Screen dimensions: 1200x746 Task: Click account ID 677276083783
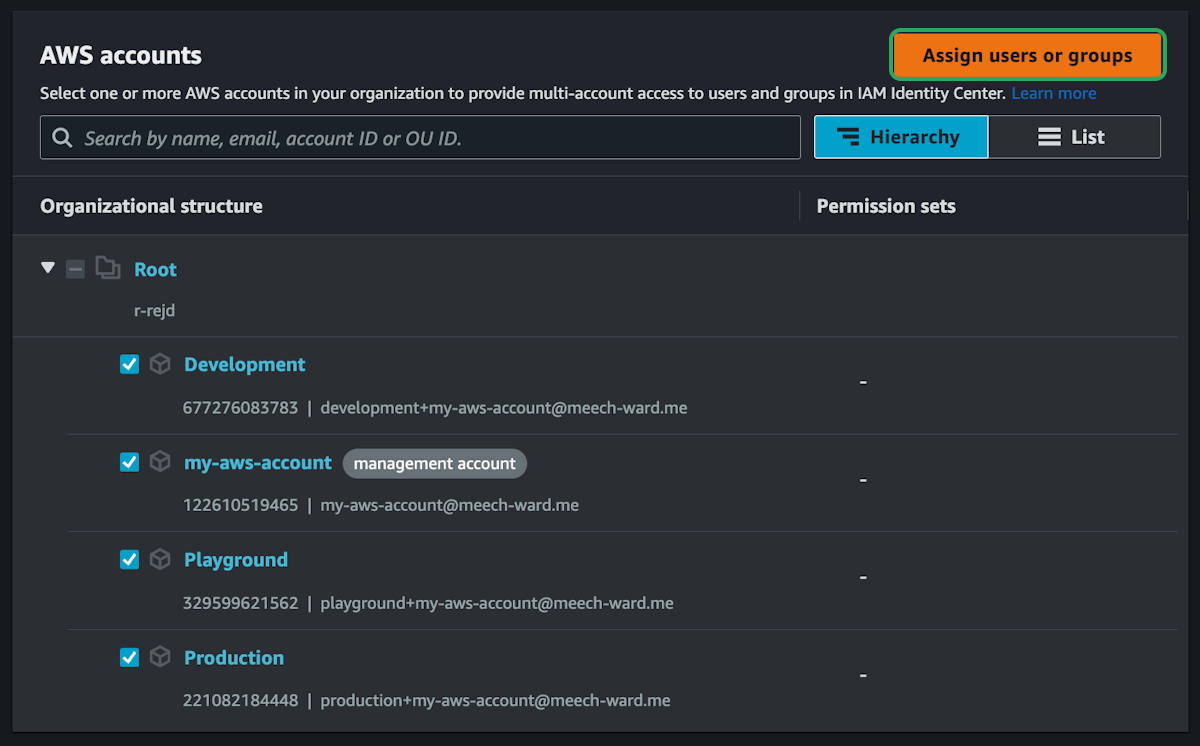click(x=240, y=408)
